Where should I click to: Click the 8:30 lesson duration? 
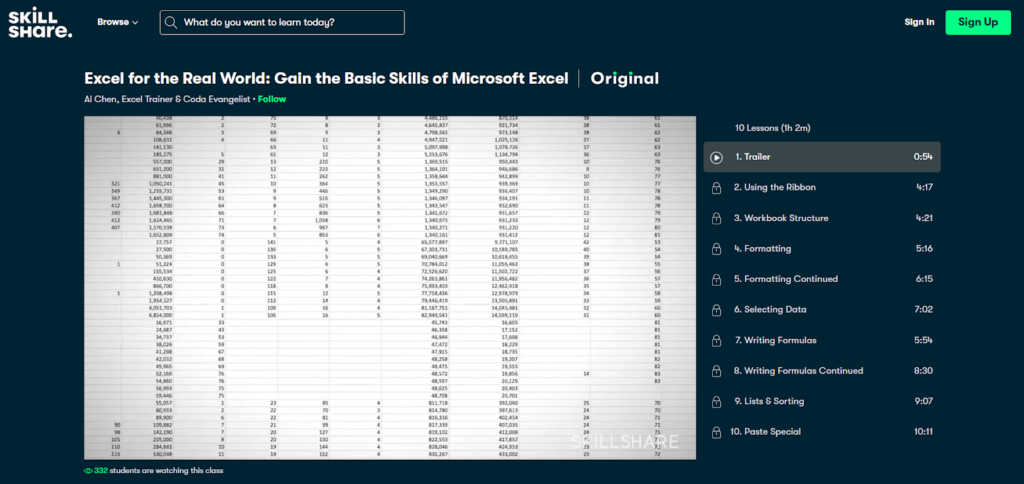923,371
